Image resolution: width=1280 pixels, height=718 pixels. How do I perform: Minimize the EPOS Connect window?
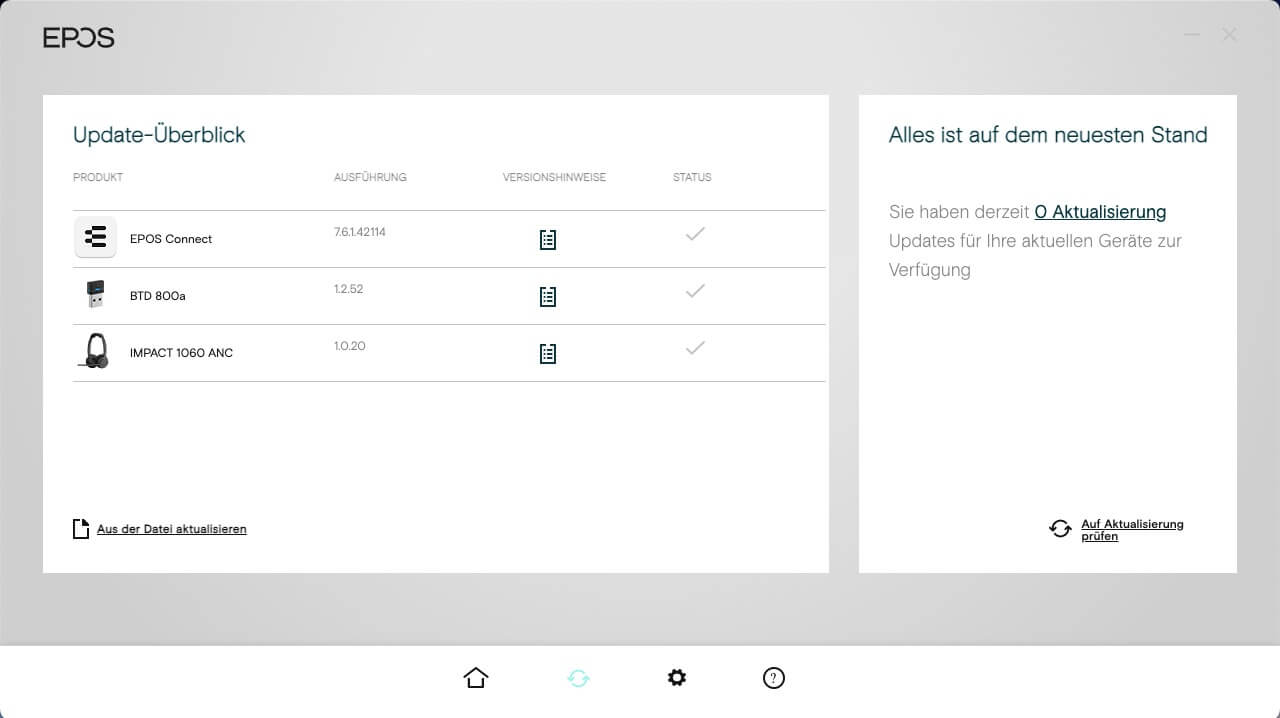coord(1191,35)
